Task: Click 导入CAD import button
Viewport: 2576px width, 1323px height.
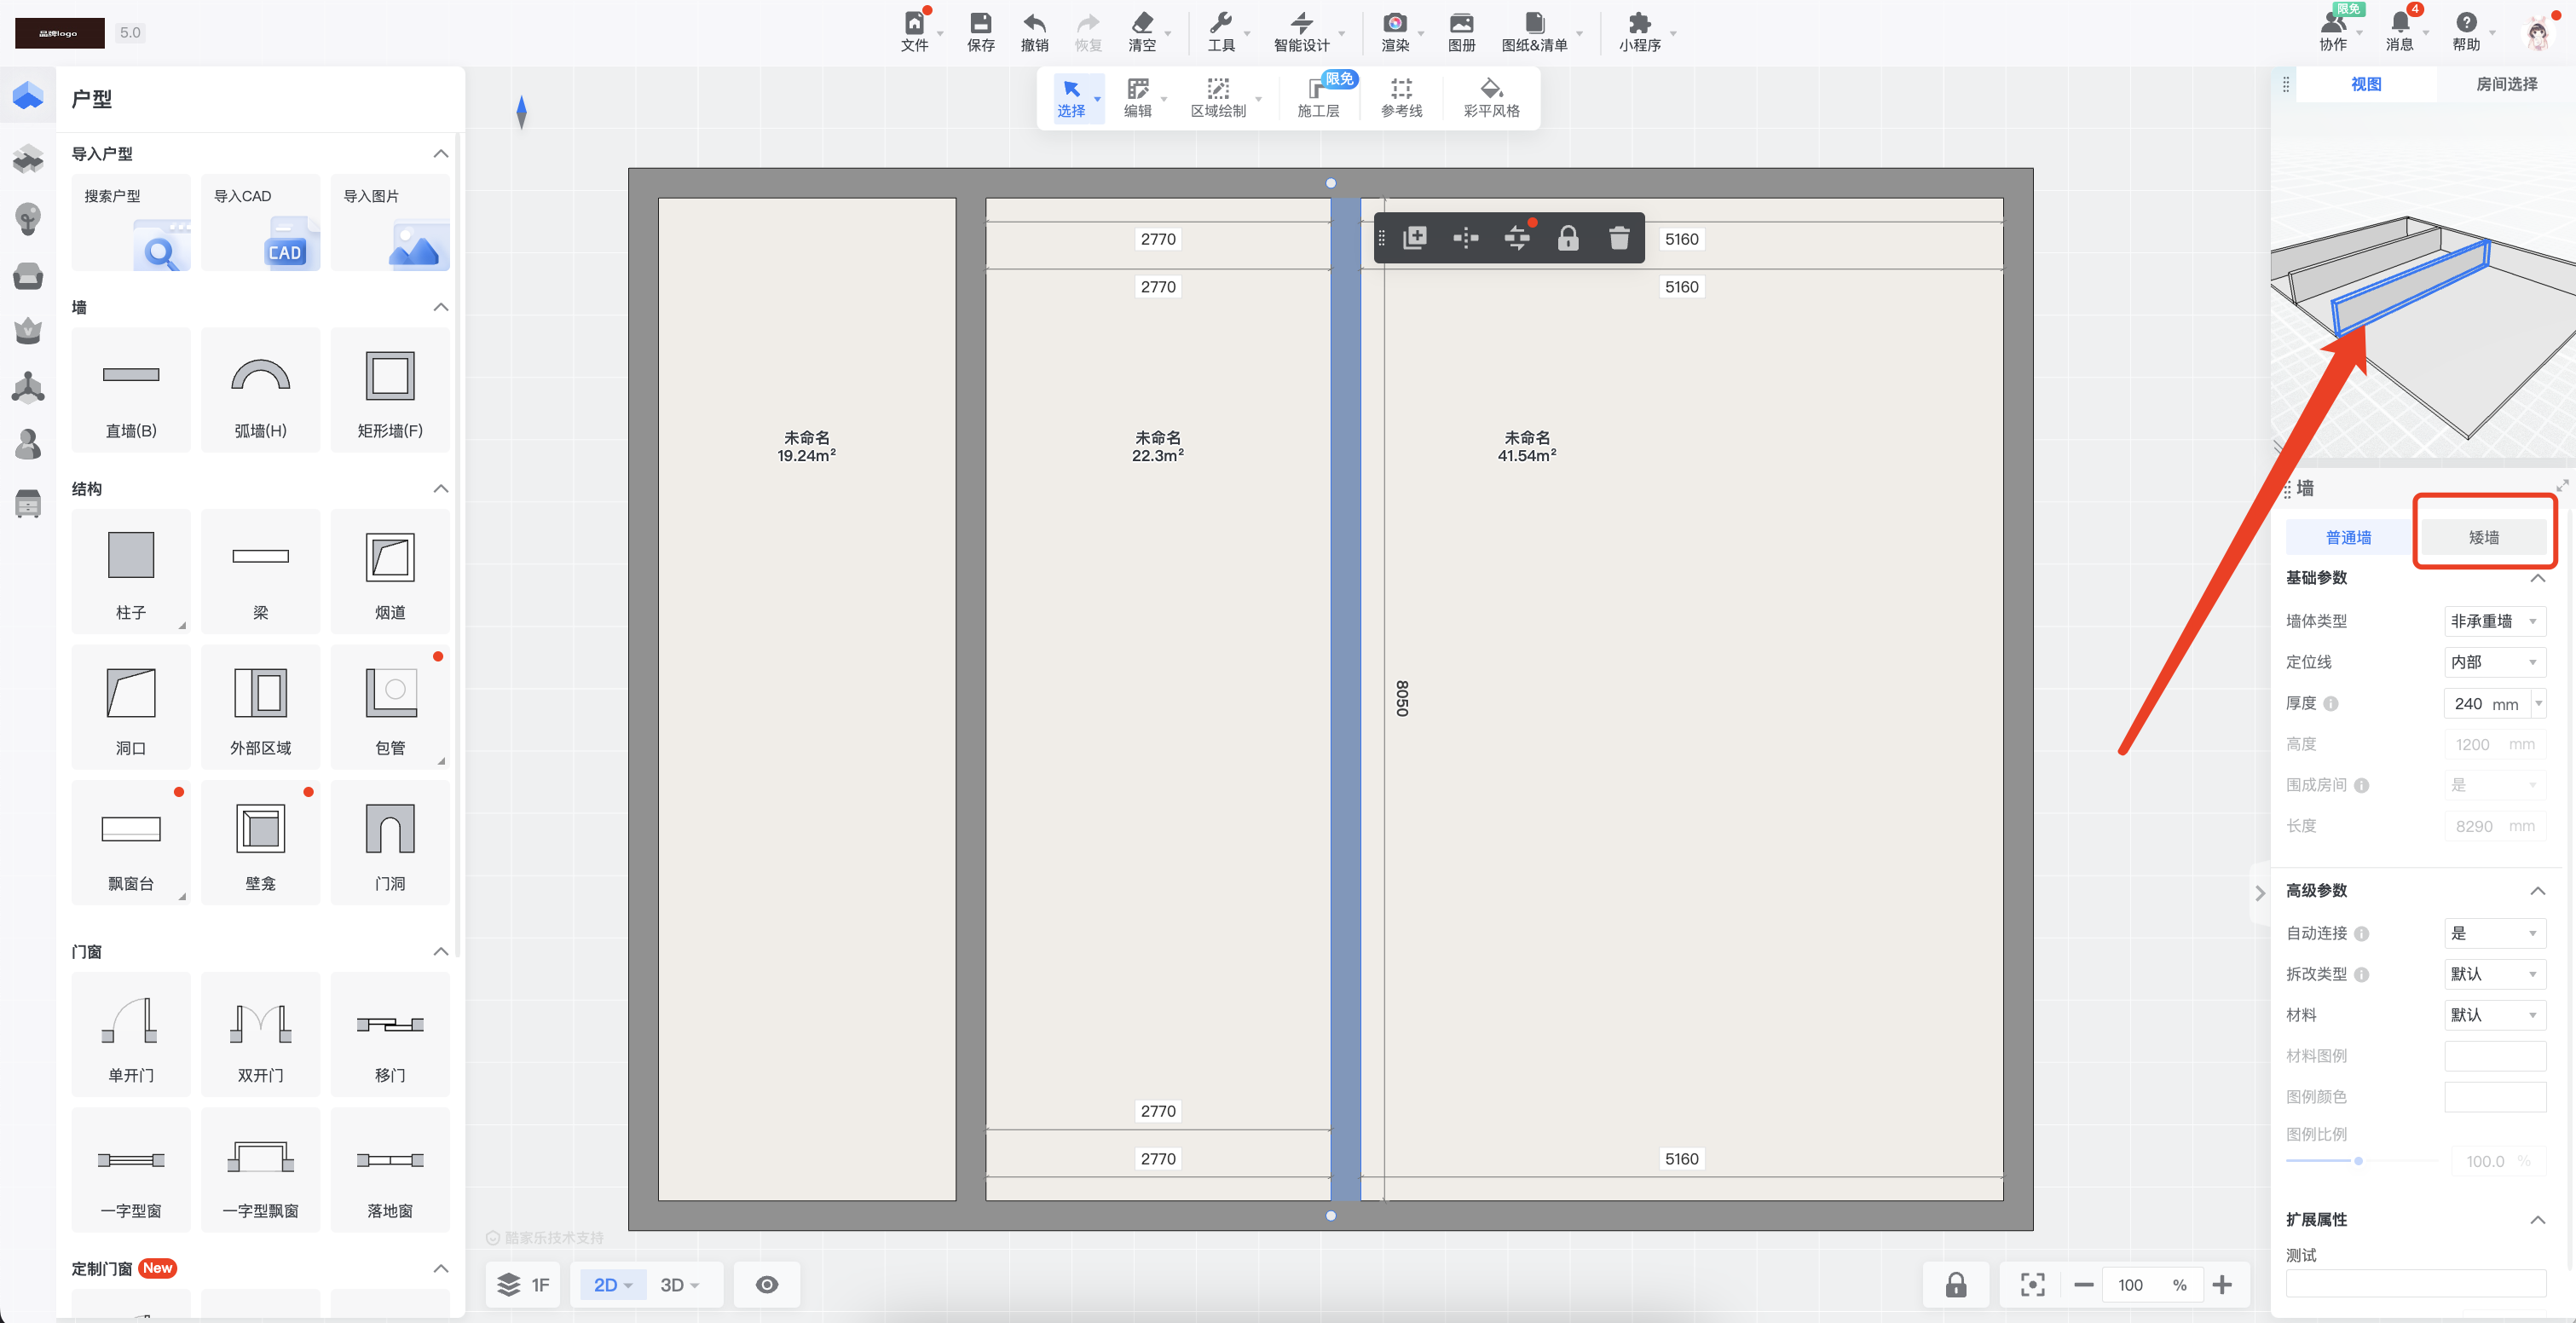Action: point(260,223)
